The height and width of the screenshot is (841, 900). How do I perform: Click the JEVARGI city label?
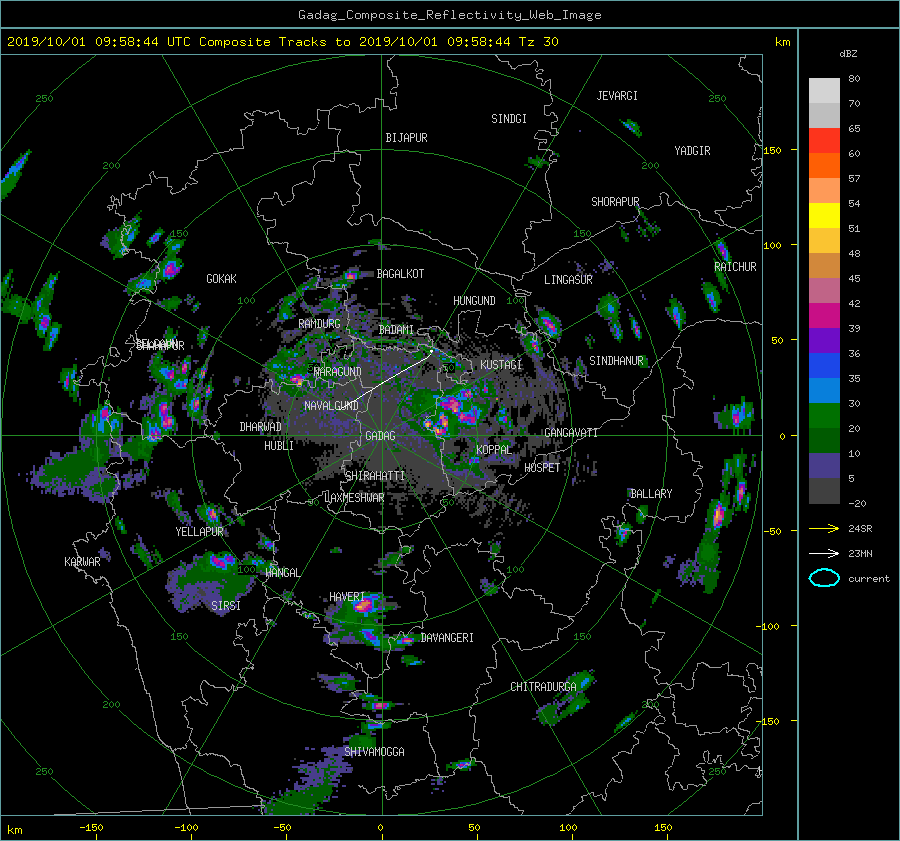(x=617, y=96)
